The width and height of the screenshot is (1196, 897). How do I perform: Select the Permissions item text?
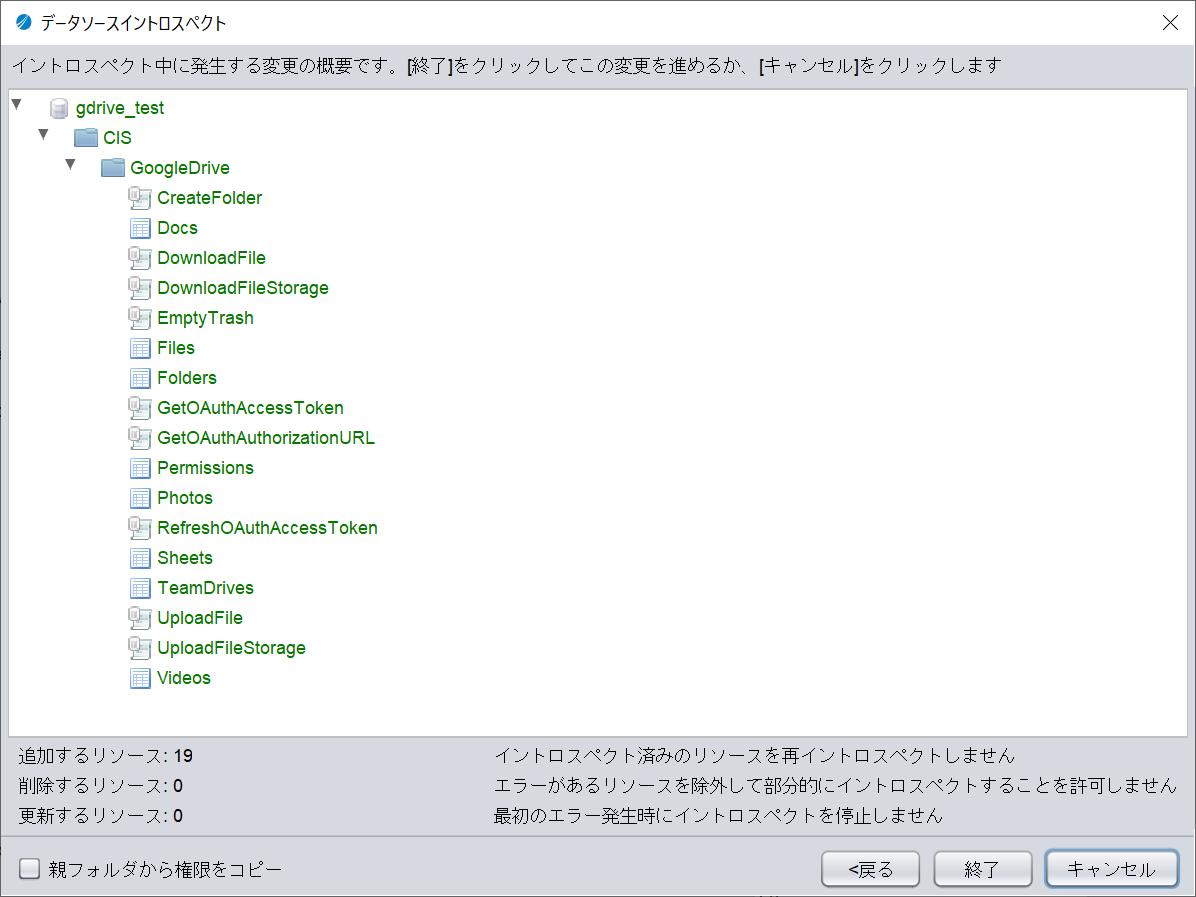pyautogui.click(x=205, y=468)
